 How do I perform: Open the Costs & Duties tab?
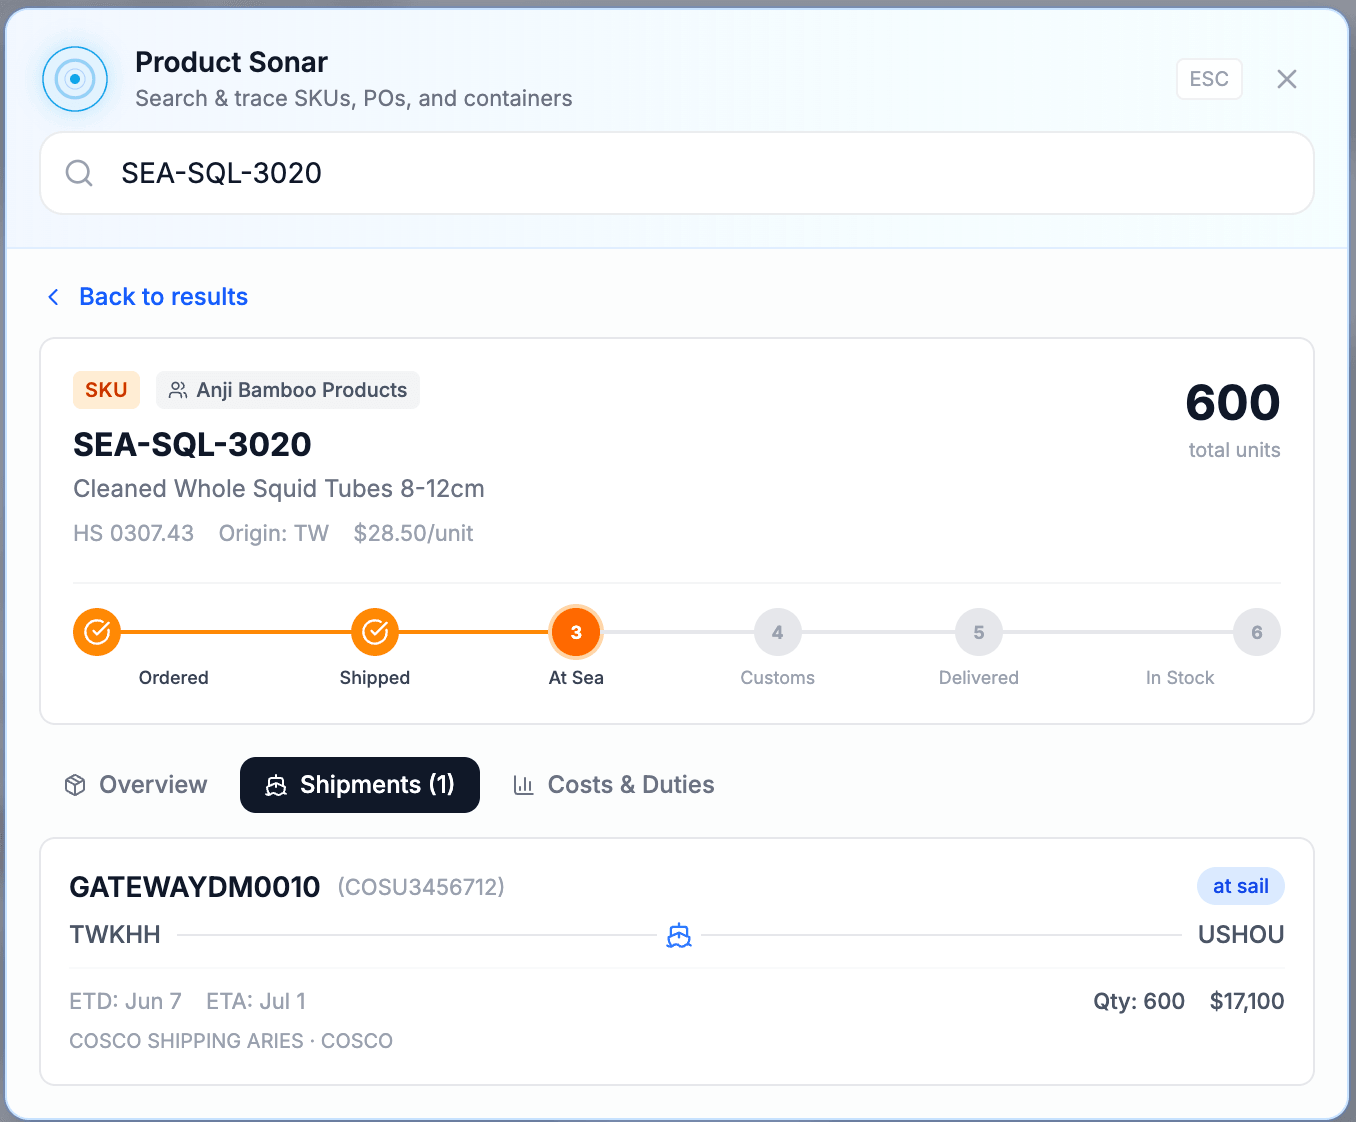613,785
